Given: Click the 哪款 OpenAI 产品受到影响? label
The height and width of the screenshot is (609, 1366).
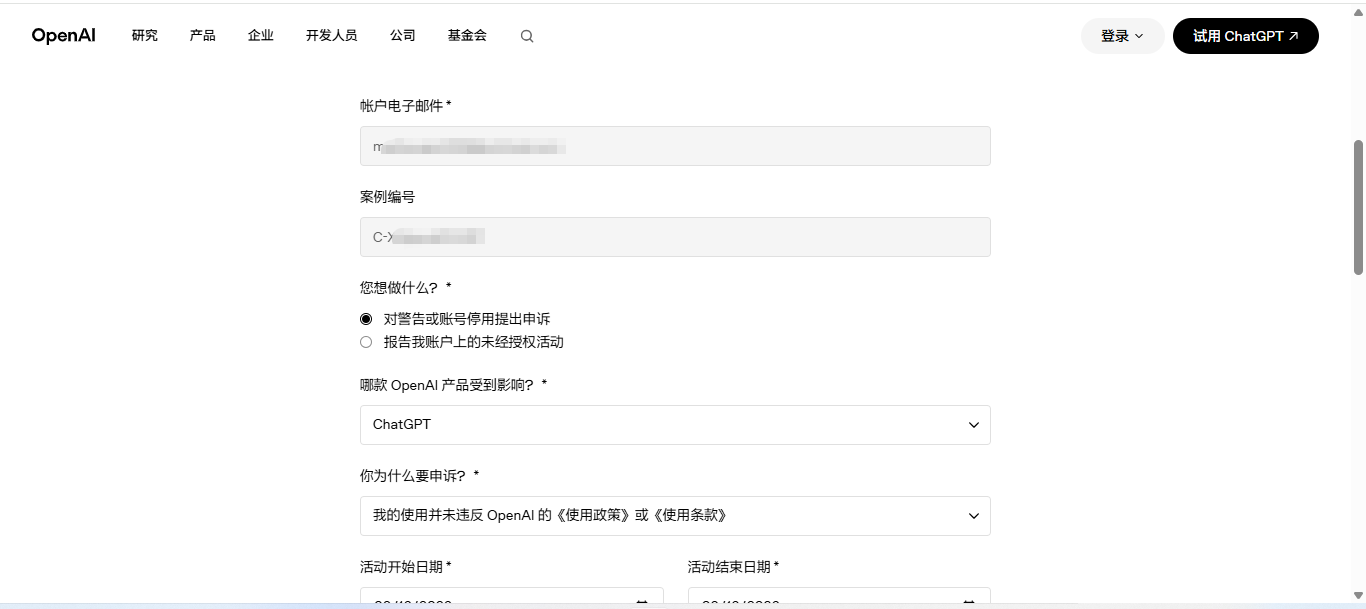Looking at the screenshot, I should (454, 385).
